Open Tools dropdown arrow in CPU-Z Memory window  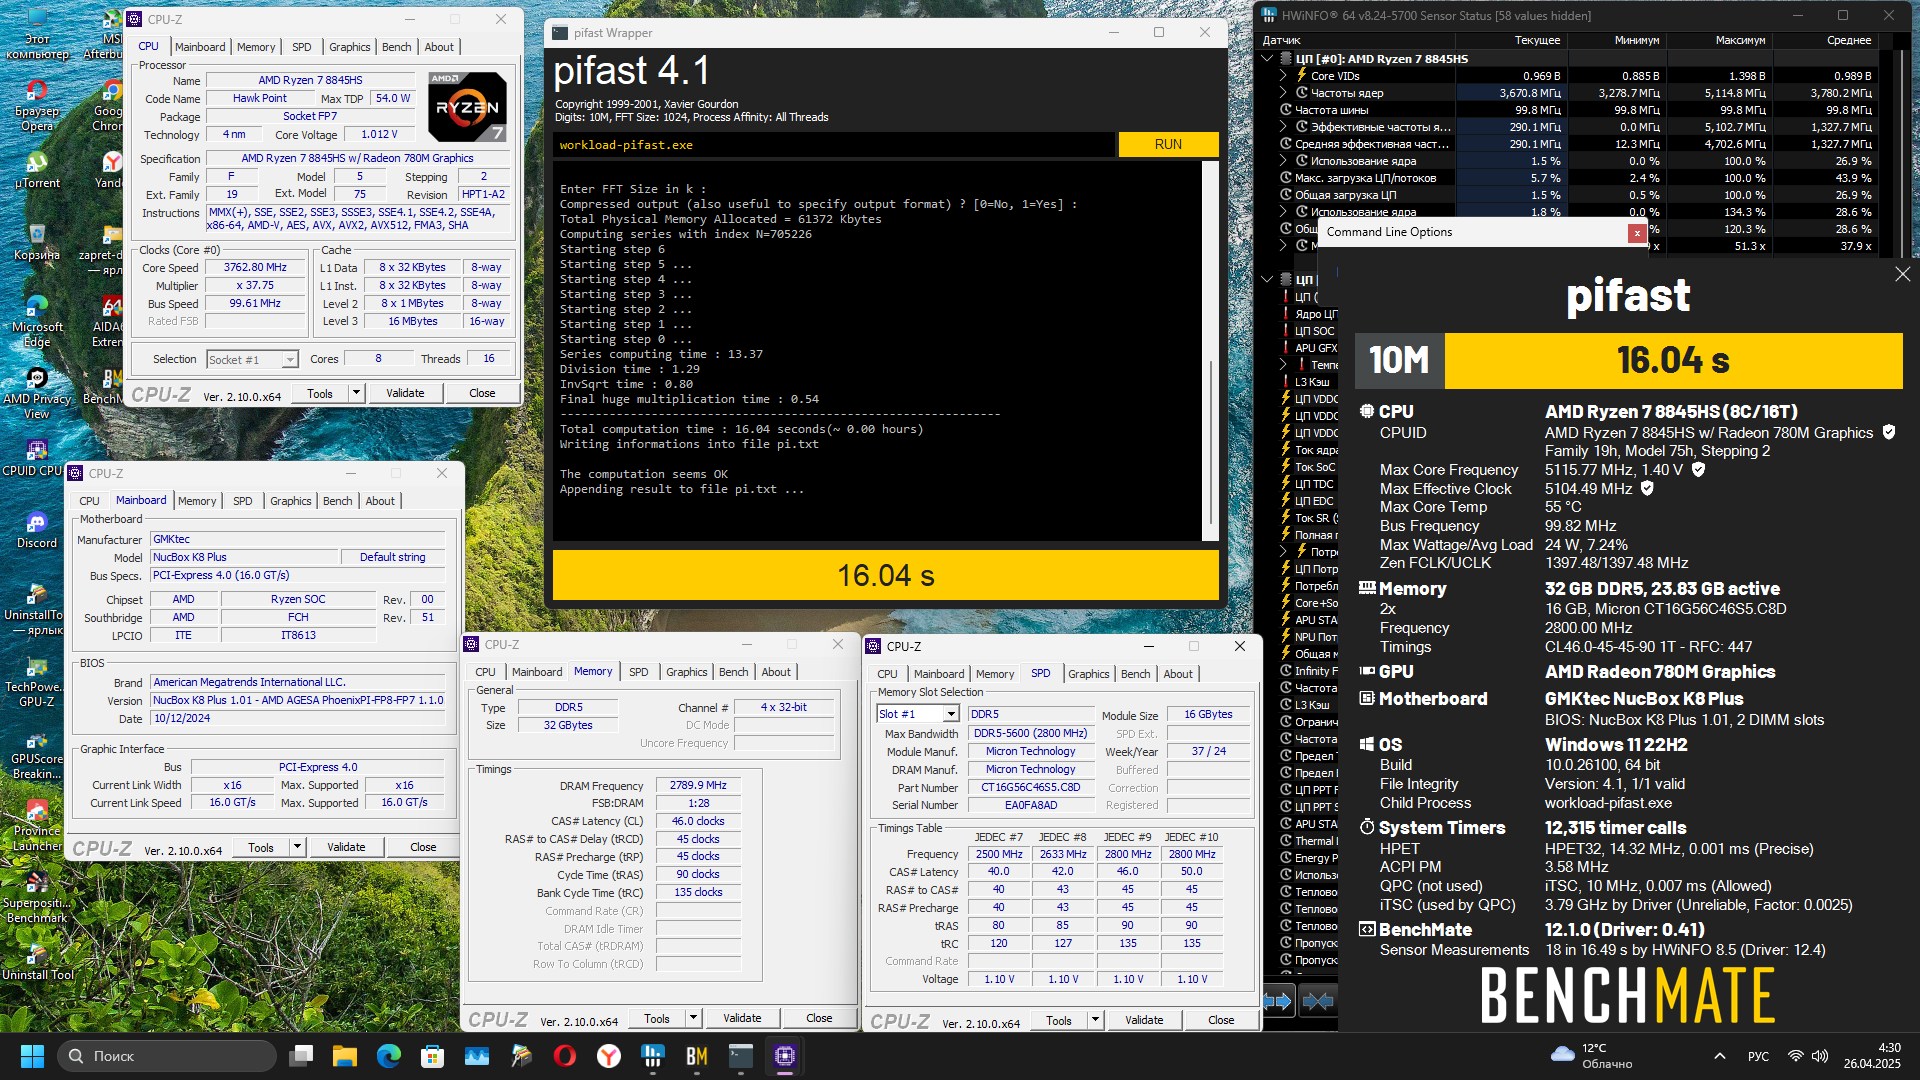coord(692,1018)
